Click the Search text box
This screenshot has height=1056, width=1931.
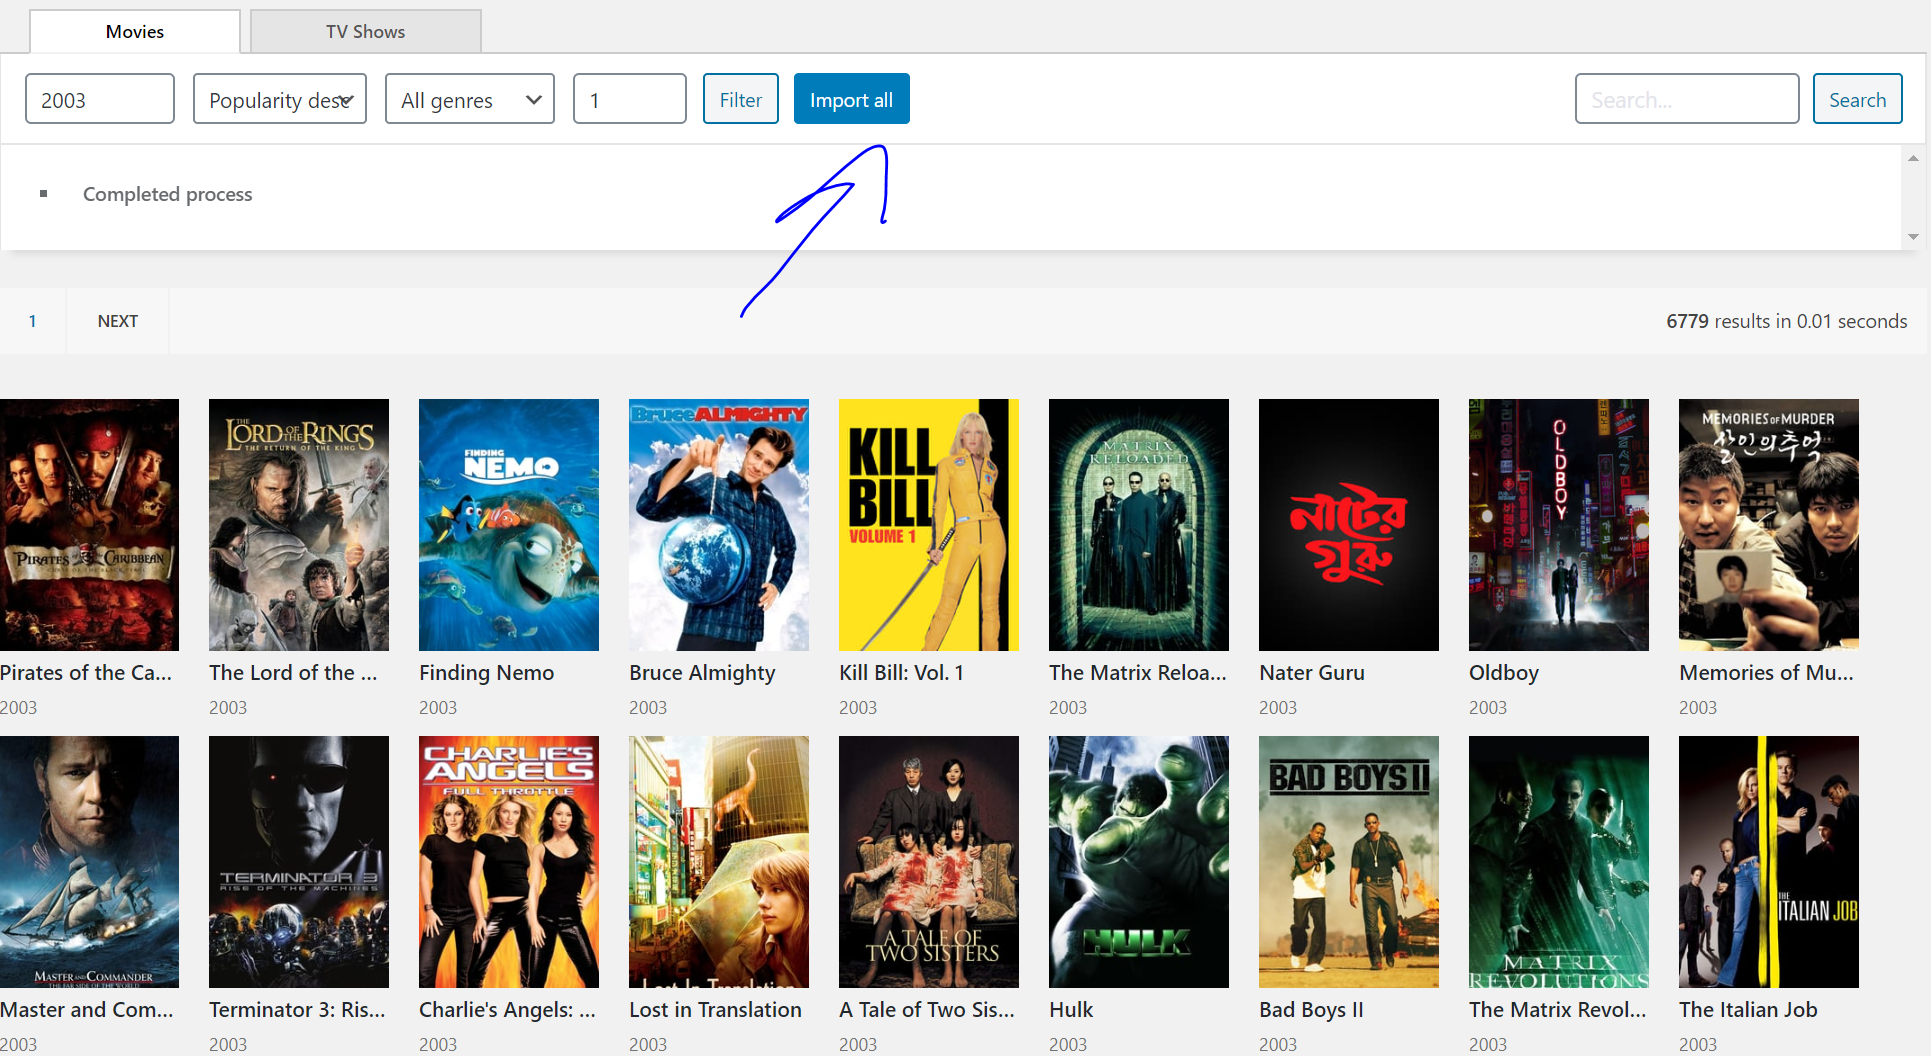tap(1687, 99)
